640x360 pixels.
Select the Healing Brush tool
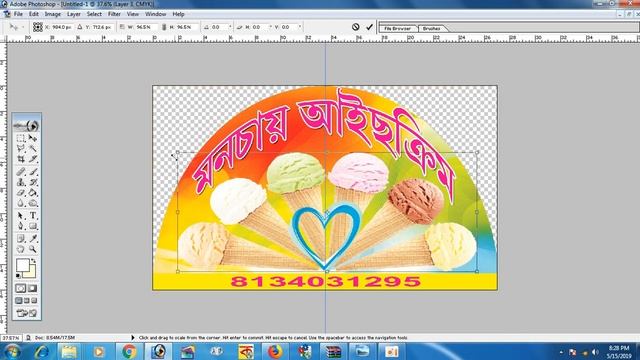(21, 172)
